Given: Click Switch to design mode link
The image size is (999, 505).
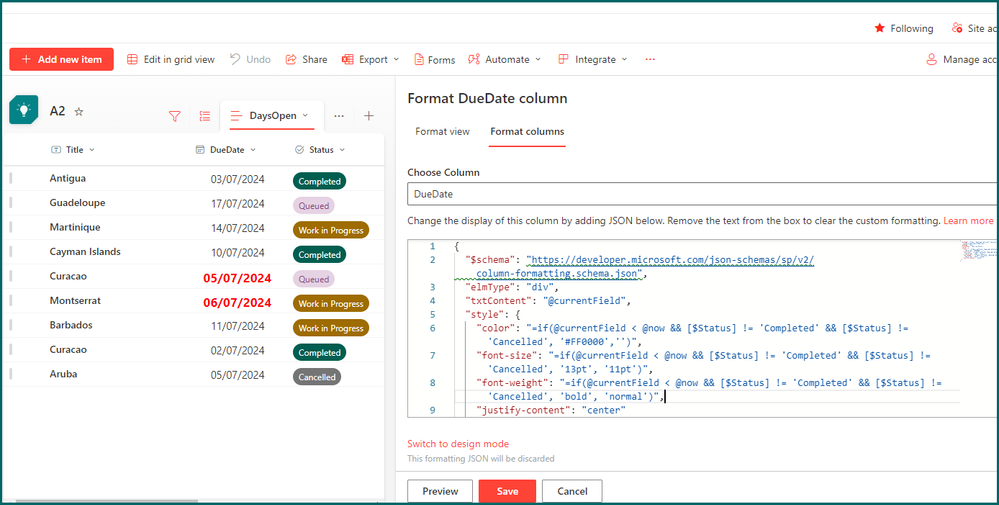Looking at the screenshot, I should (458, 444).
